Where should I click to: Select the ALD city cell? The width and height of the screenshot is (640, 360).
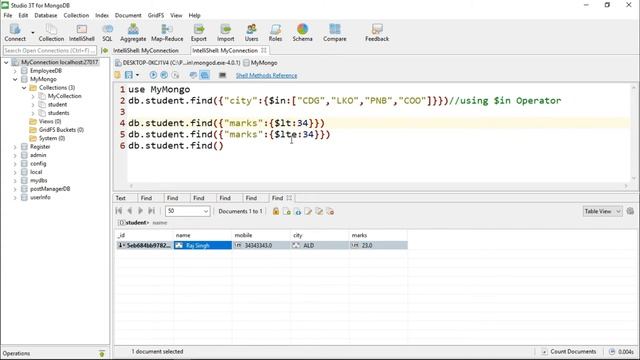click(x=320, y=245)
